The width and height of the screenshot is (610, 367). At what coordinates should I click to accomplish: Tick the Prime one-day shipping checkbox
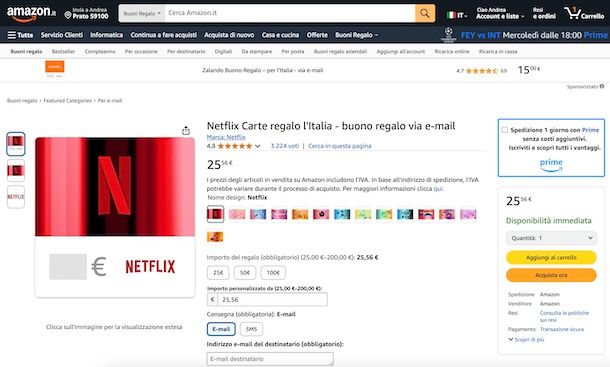click(505, 130)
